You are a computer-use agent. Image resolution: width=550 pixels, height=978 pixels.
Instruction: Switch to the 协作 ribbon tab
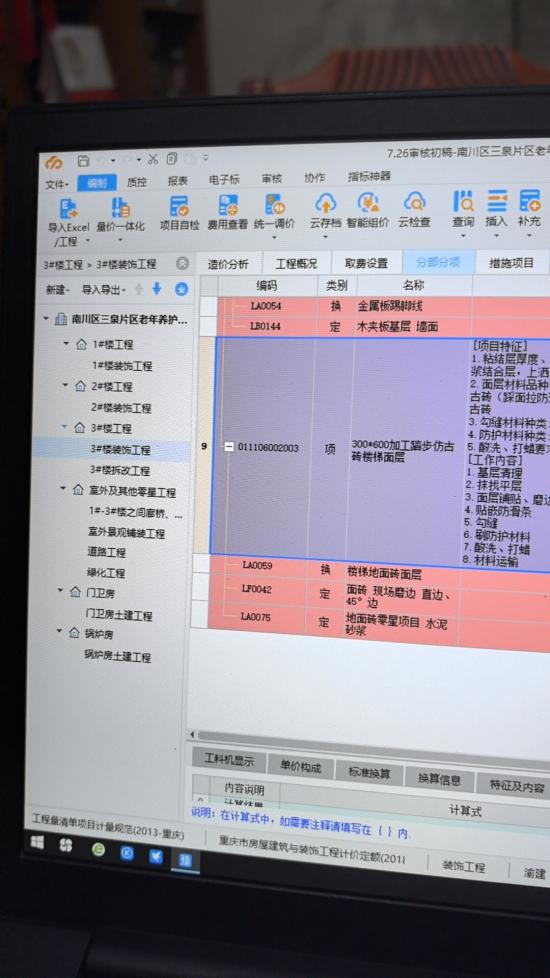pos(314,177)
